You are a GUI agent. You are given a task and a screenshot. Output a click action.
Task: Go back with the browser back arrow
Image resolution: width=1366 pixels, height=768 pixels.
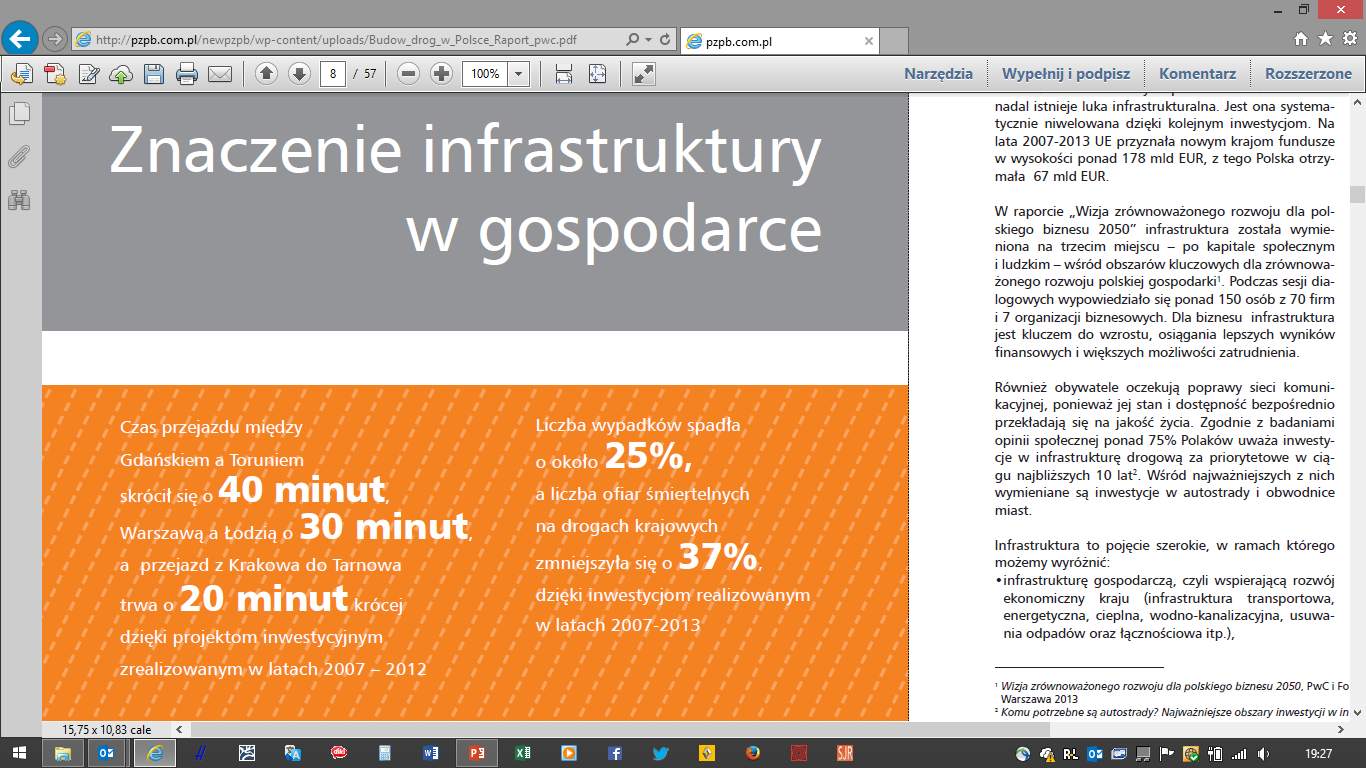pos(20,39)
